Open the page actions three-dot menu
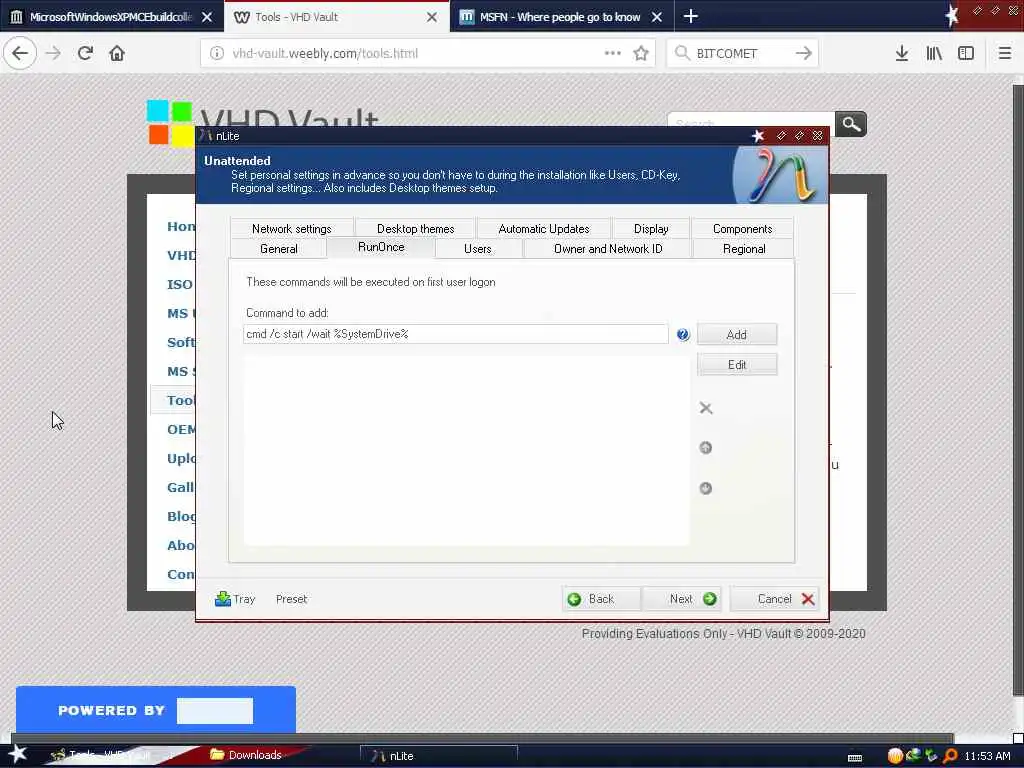The width and height of the screenshot is (1024, 768). tap(612, 53)
